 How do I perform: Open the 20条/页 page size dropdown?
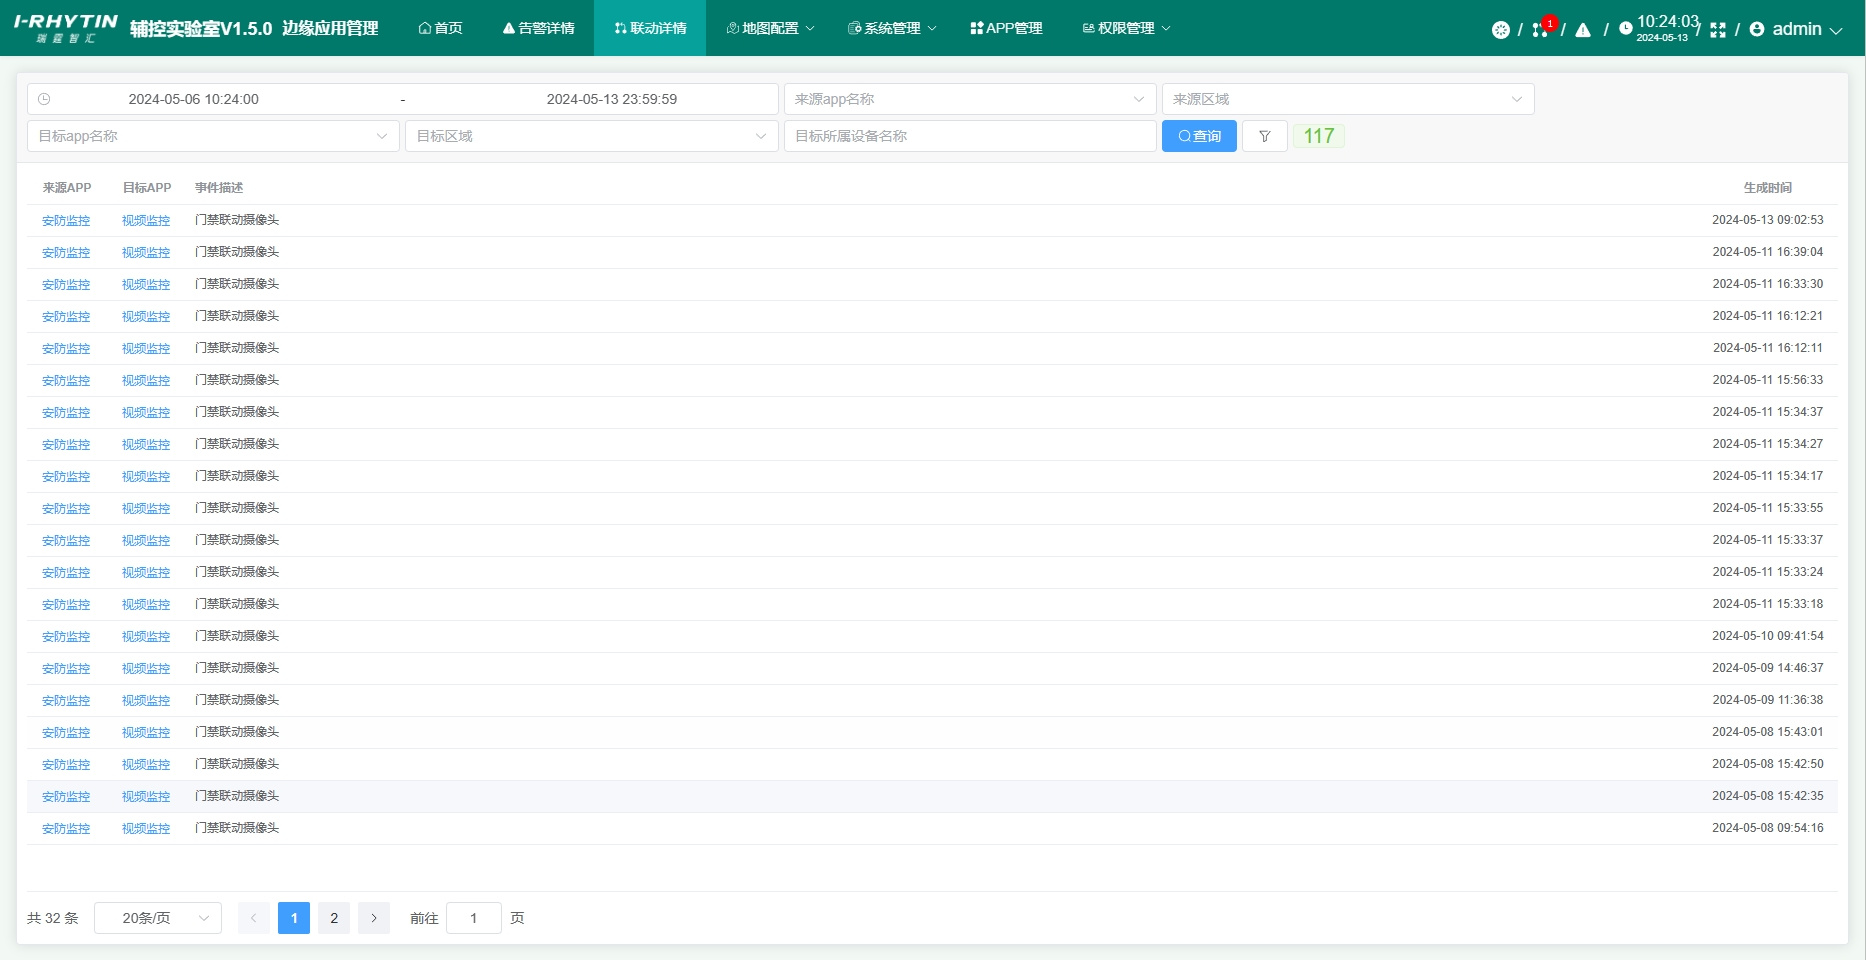(158, 918)
